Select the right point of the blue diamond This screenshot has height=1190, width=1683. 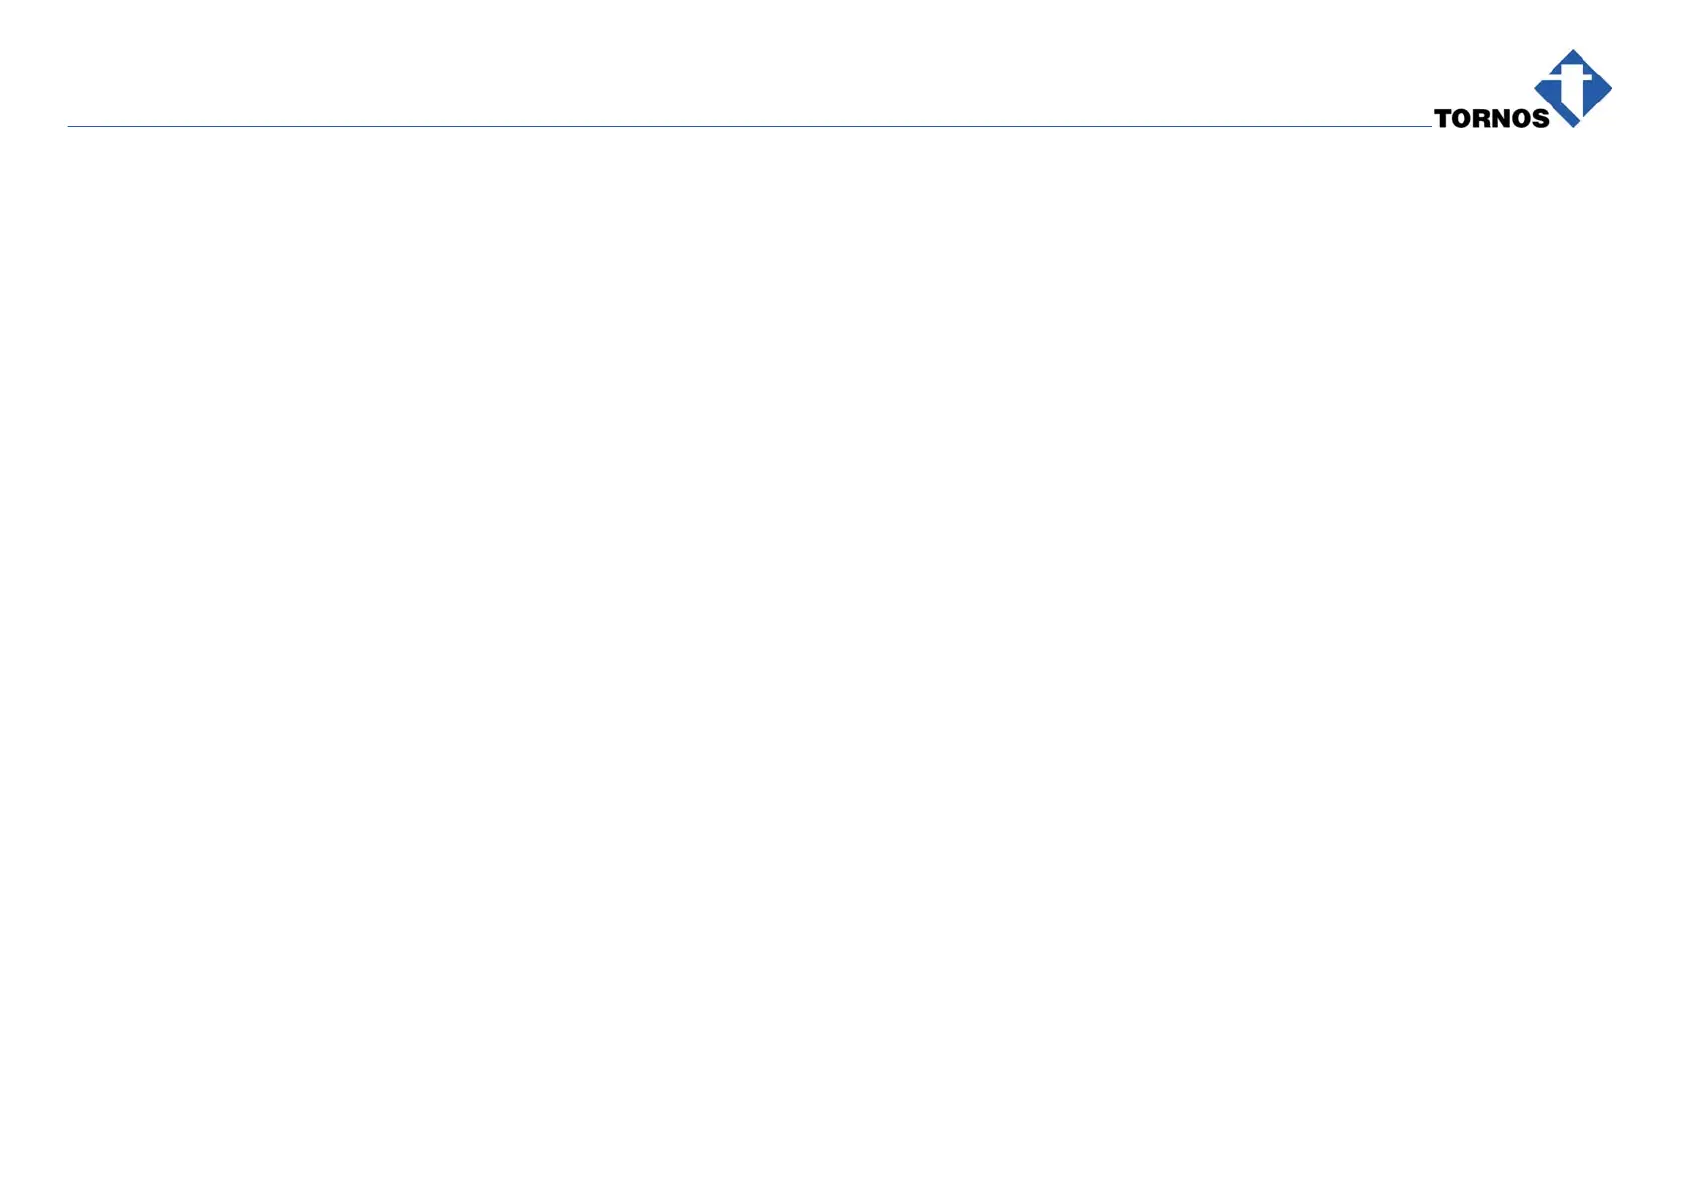pyautogui.click(x=1608, y=88)
